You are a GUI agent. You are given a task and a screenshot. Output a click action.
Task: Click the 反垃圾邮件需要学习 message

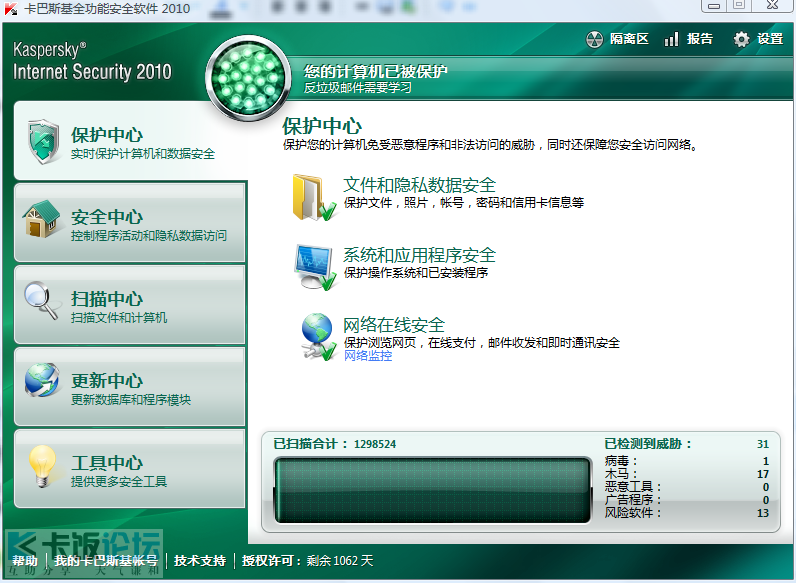tap(357, 88)
